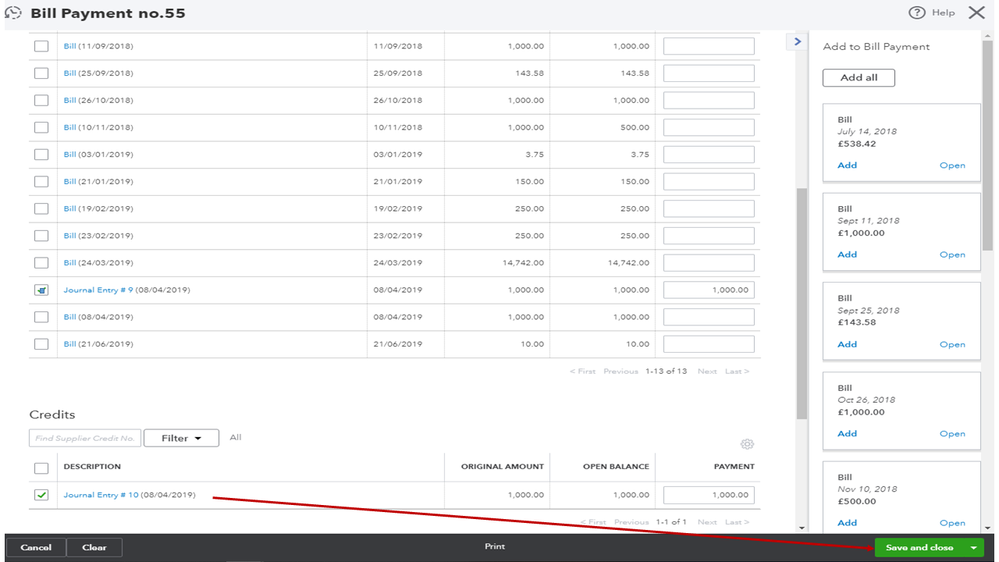Tick checkbox for Bill (26/10/2018)

click(x=41, y=100)
